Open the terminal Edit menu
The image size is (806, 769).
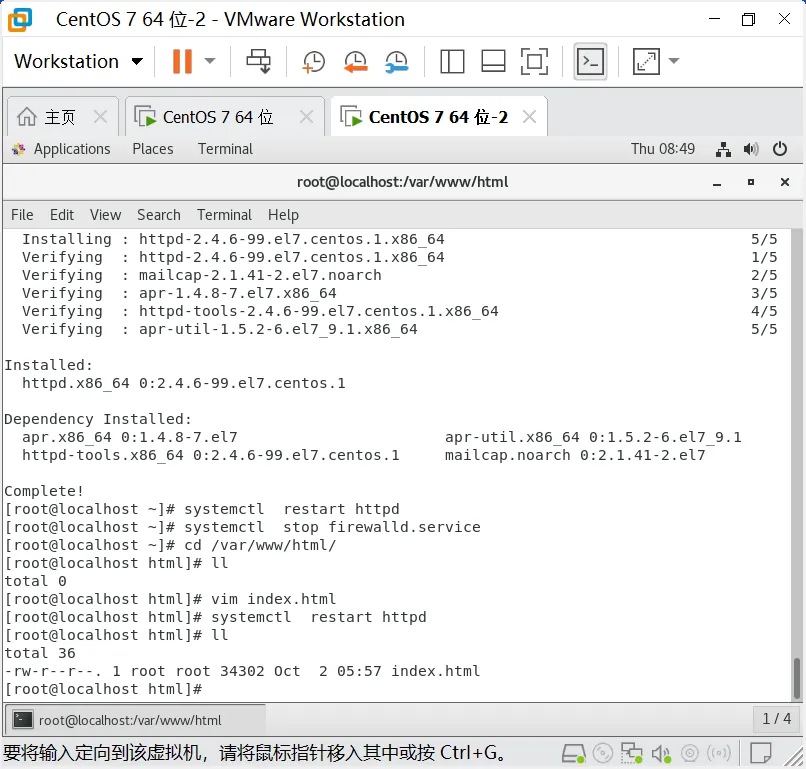point(62,215)
